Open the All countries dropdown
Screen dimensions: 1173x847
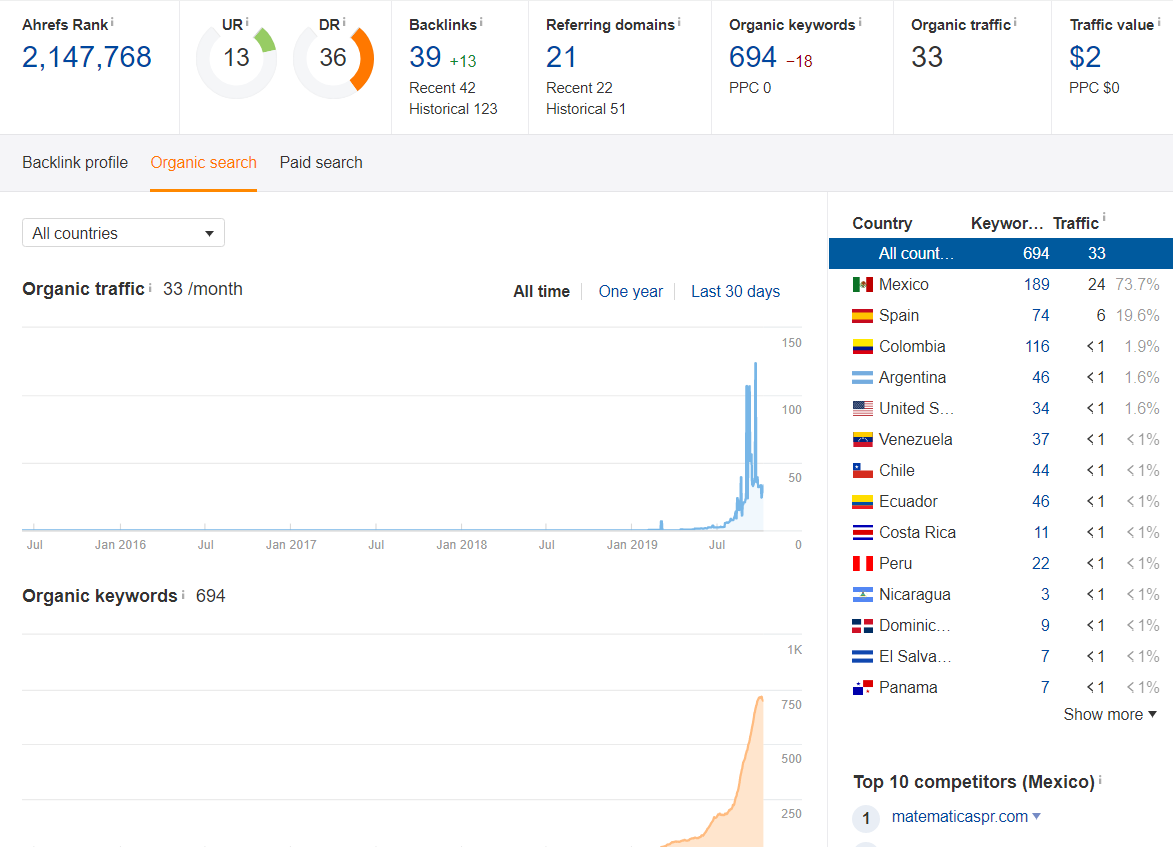[x=123, y=233]
